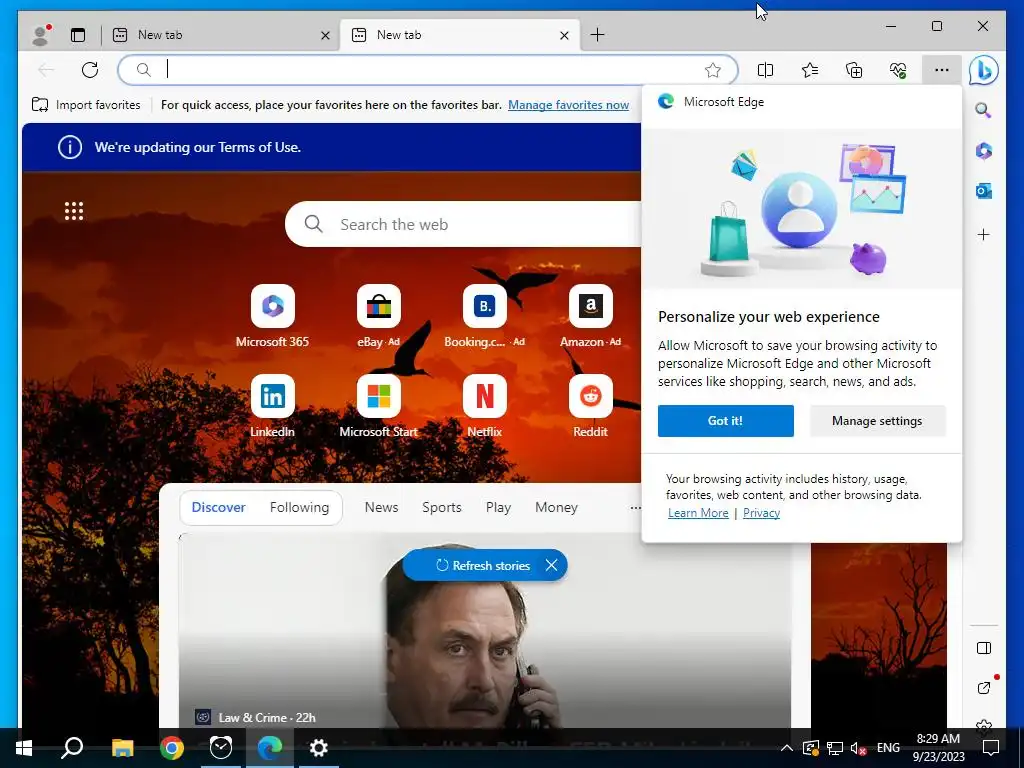Open the Bing chat sidebar icon
The width and height of the screenshot is (1024, 768).
984,70
